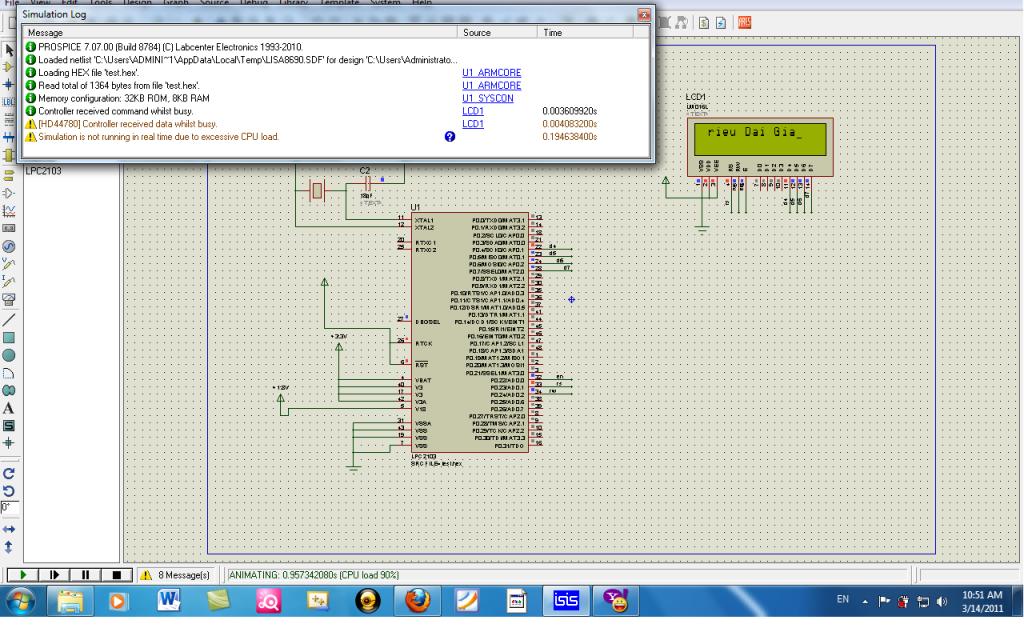
Task: Click the Electrical Rule Check icon
Action: pyautogui.click(x=720, y=22)
